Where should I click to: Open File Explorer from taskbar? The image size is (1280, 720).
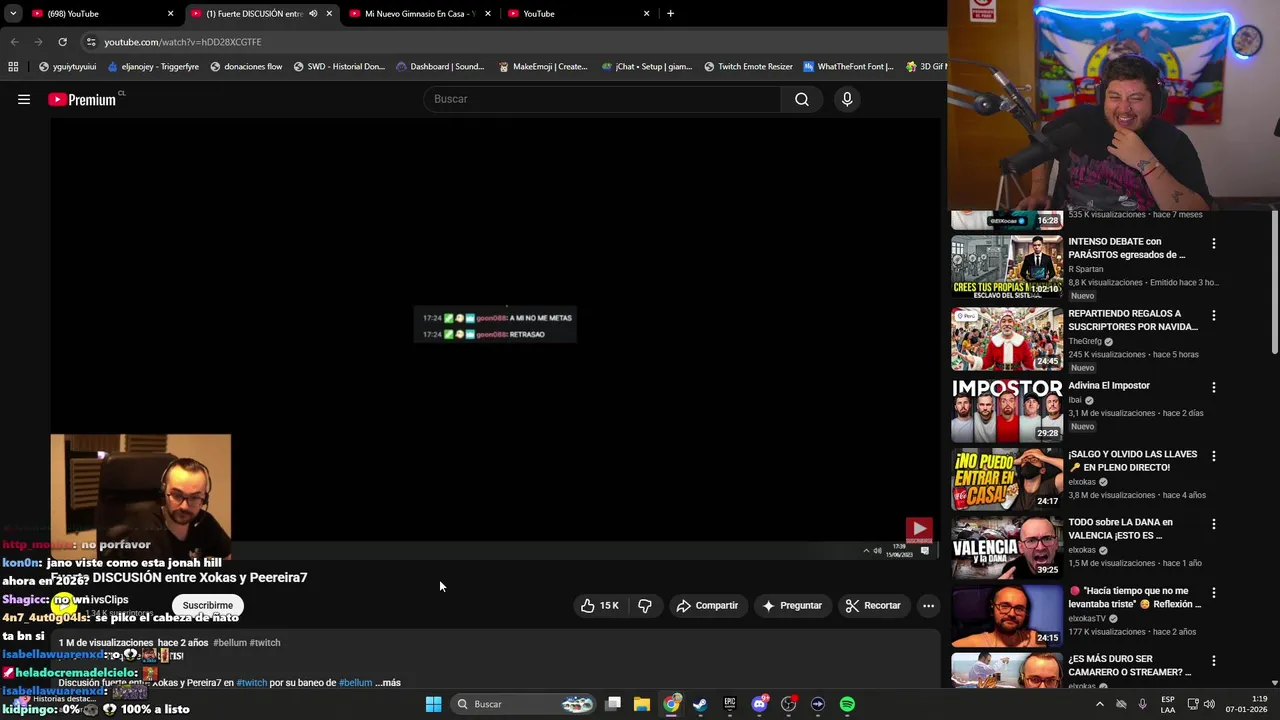coord(642,704)
